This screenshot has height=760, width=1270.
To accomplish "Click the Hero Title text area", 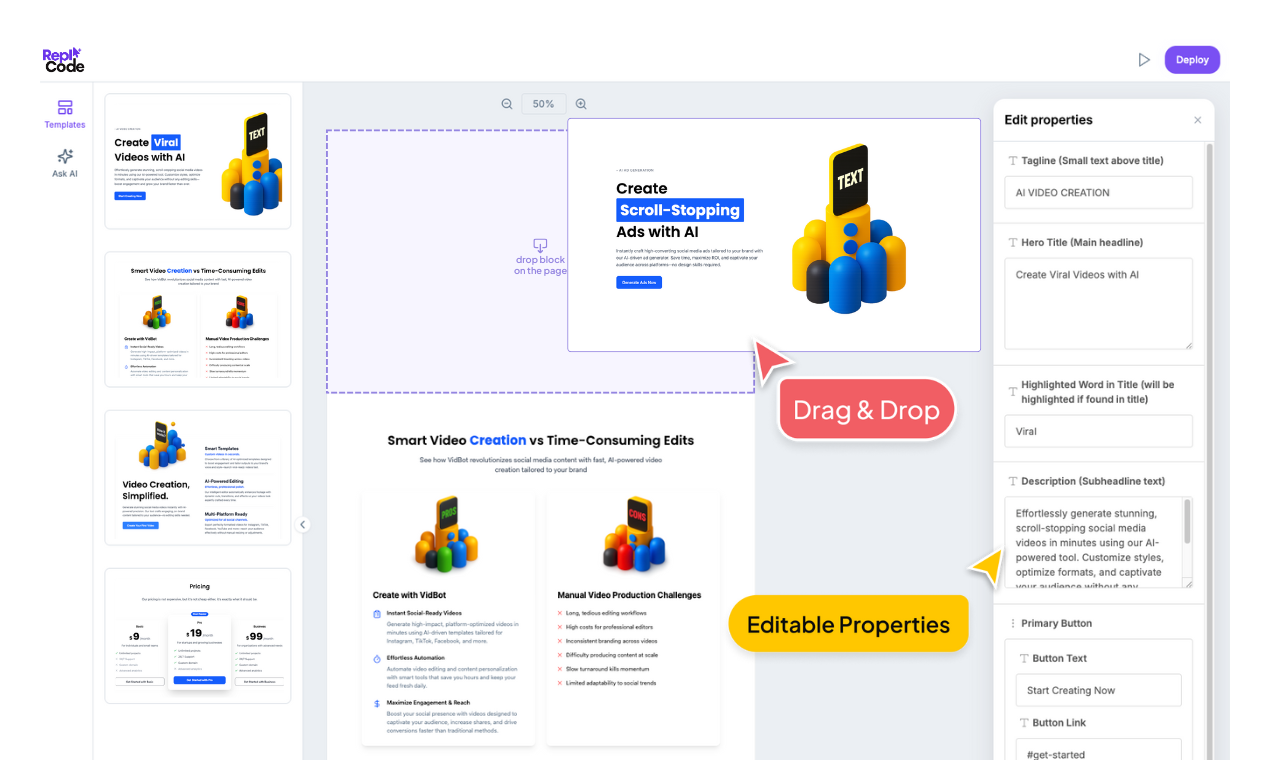I will click(1098, 304).
